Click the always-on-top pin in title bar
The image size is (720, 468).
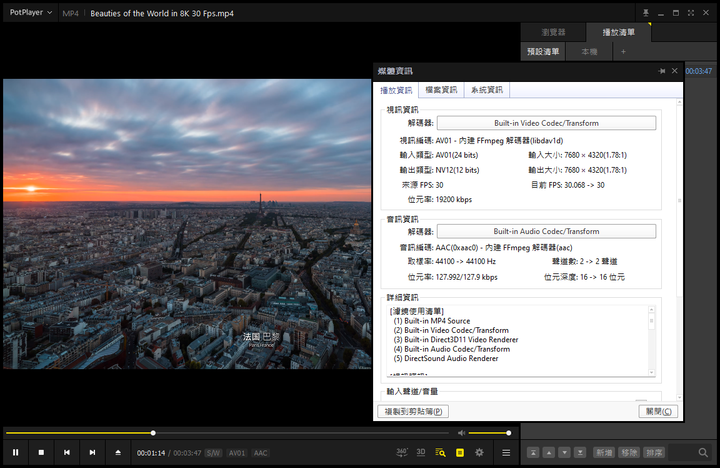(x=646, y=13)
